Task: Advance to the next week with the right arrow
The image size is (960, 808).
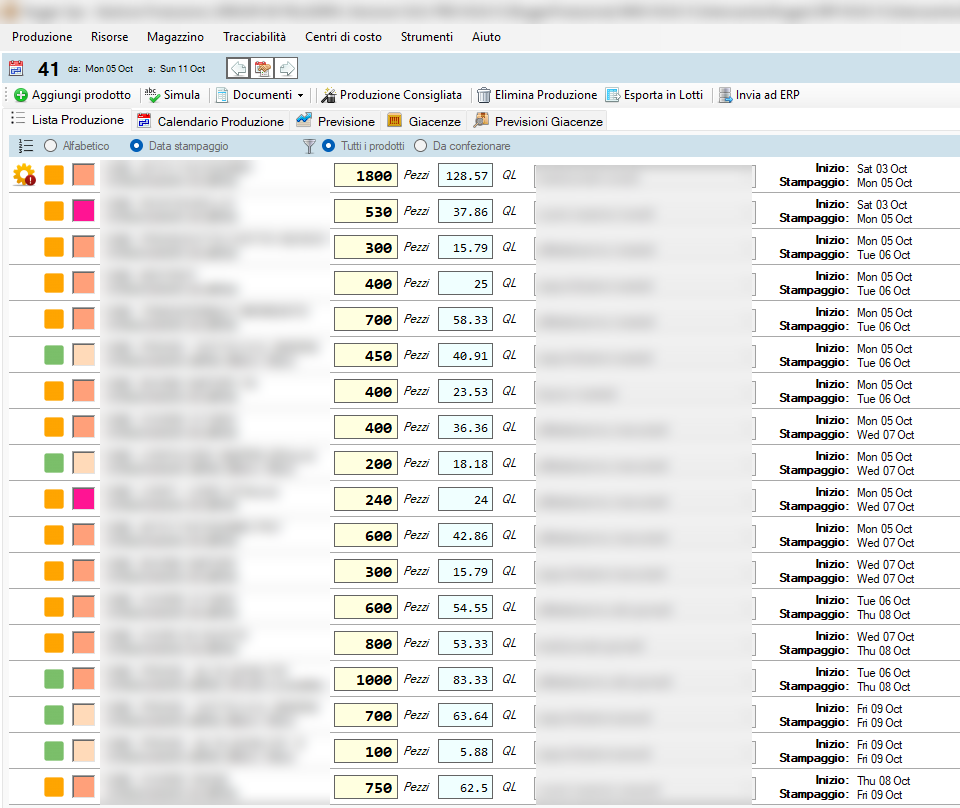Action: point(286,68)
